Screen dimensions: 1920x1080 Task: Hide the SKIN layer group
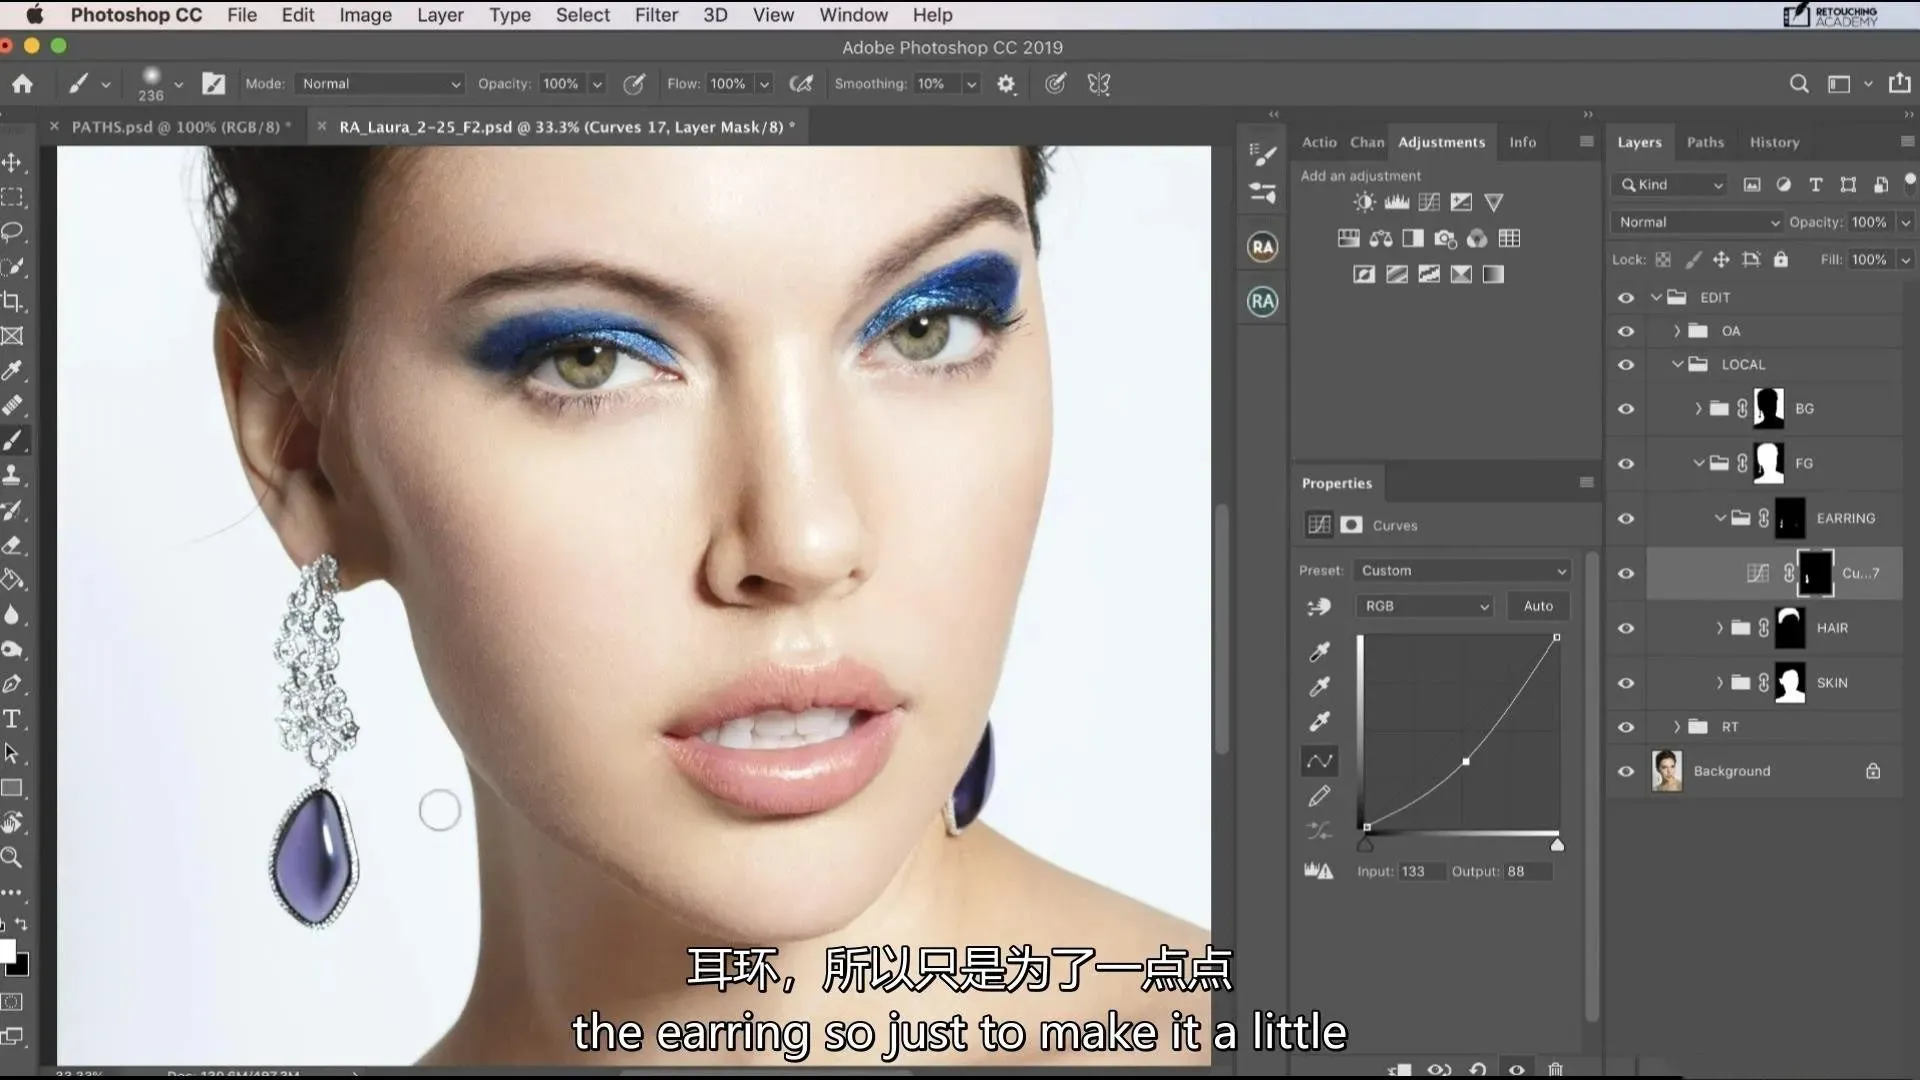(1626, 683)
